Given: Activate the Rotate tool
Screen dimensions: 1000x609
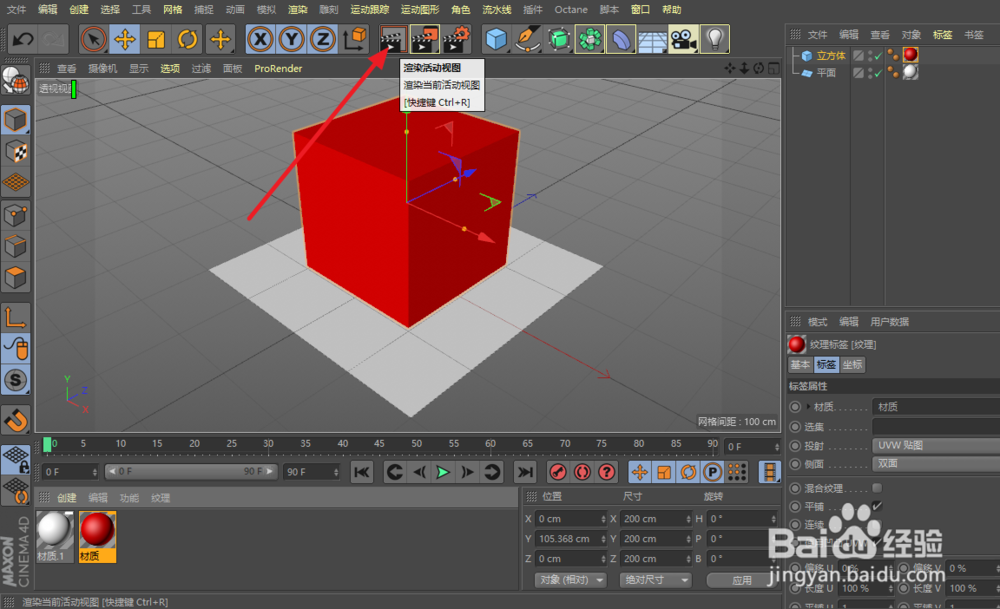Looking at the screenshot, I should (x=188, y=40).
